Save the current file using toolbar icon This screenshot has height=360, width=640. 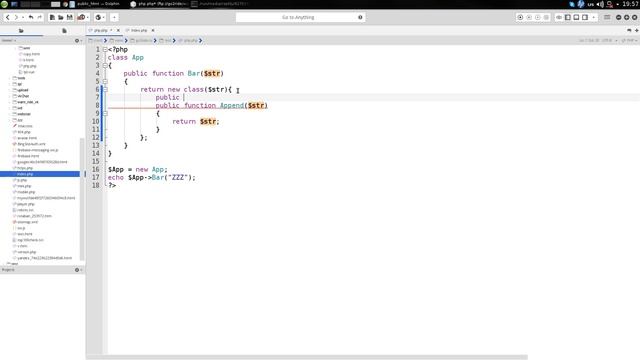(70, 17)
